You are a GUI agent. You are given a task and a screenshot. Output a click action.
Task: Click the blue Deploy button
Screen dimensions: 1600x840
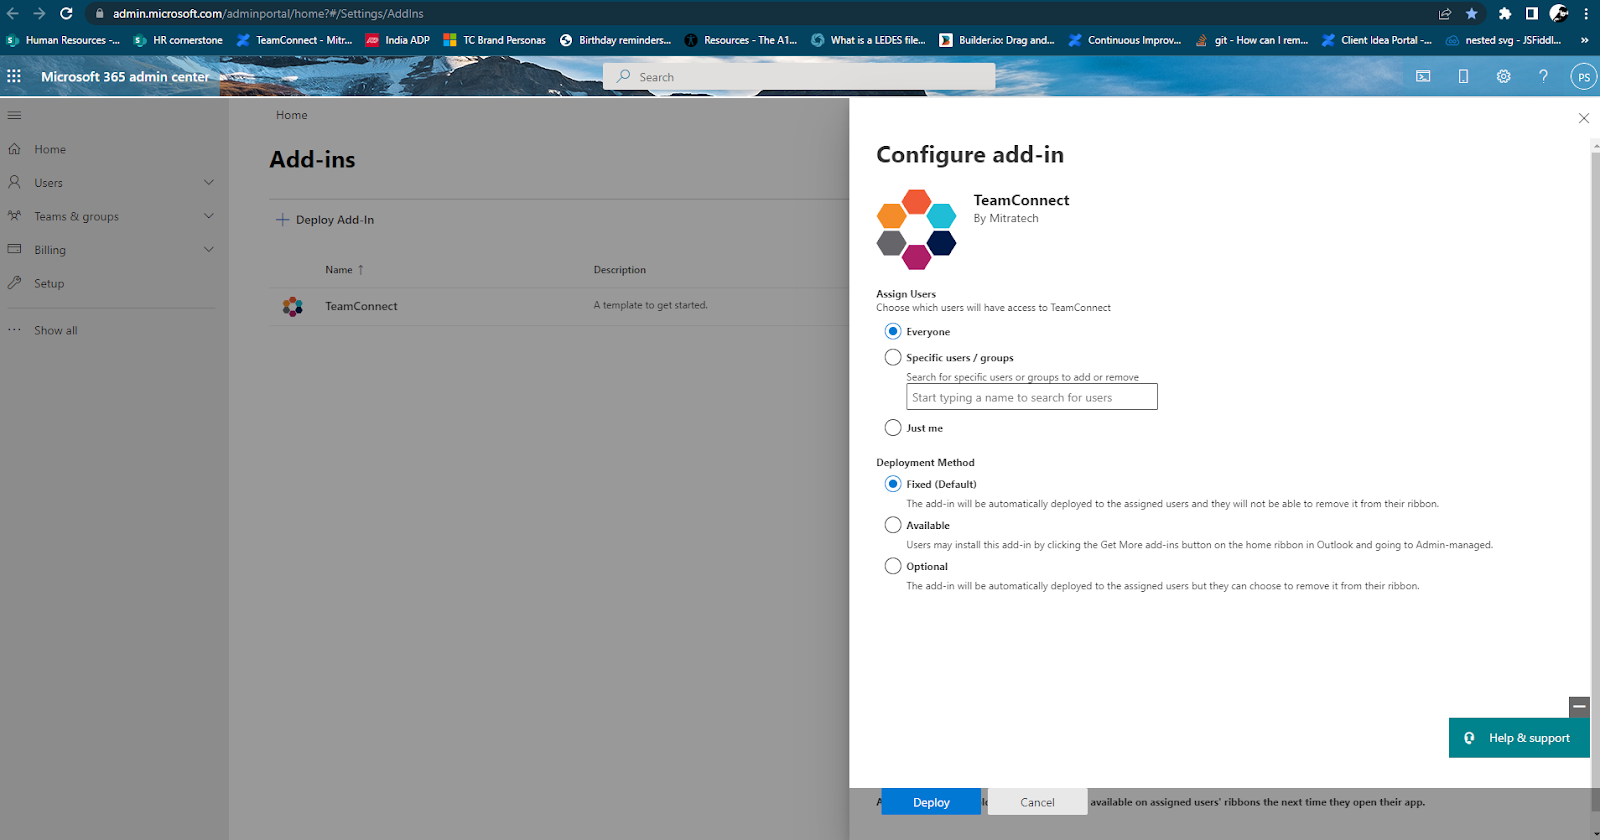pos(931,802)
